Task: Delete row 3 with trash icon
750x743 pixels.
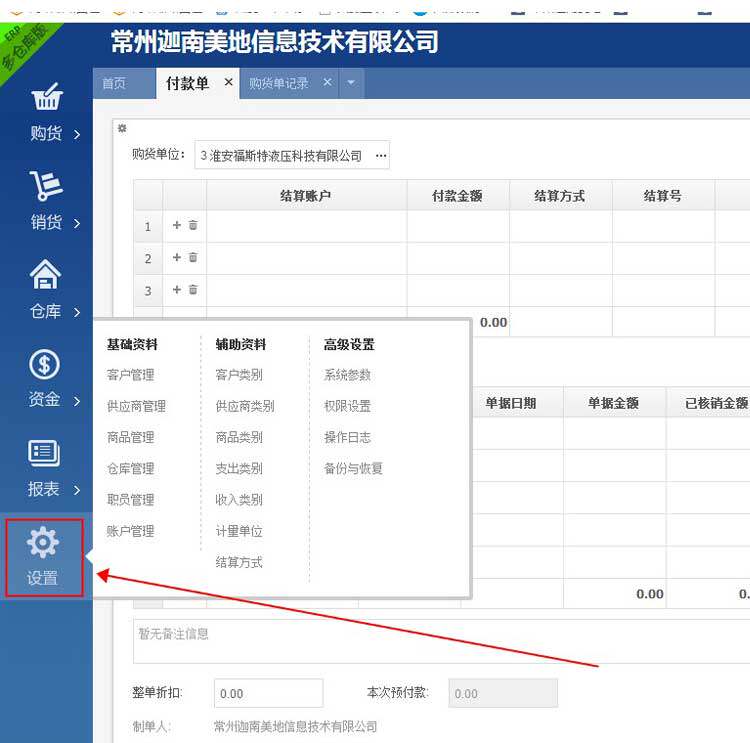Action: pos(193,290)
